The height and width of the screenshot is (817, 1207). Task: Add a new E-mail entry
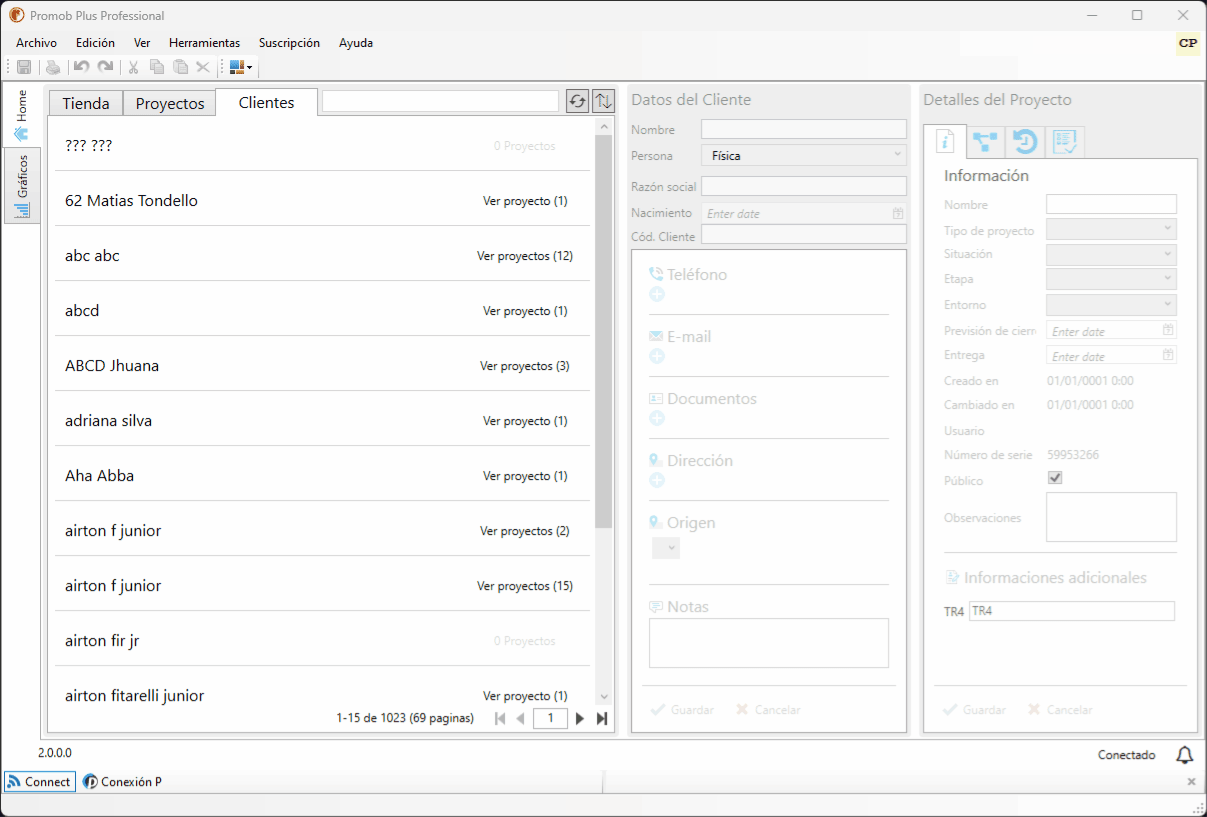click(x=657, y=356)
